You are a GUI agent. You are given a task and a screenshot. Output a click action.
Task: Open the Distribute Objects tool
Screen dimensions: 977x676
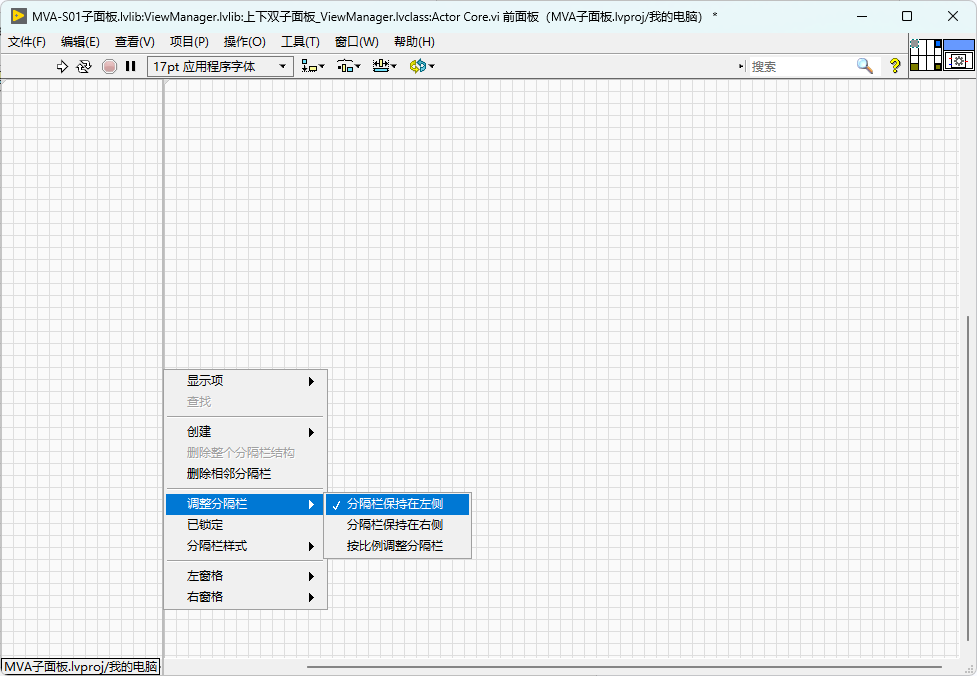[349, 66]
